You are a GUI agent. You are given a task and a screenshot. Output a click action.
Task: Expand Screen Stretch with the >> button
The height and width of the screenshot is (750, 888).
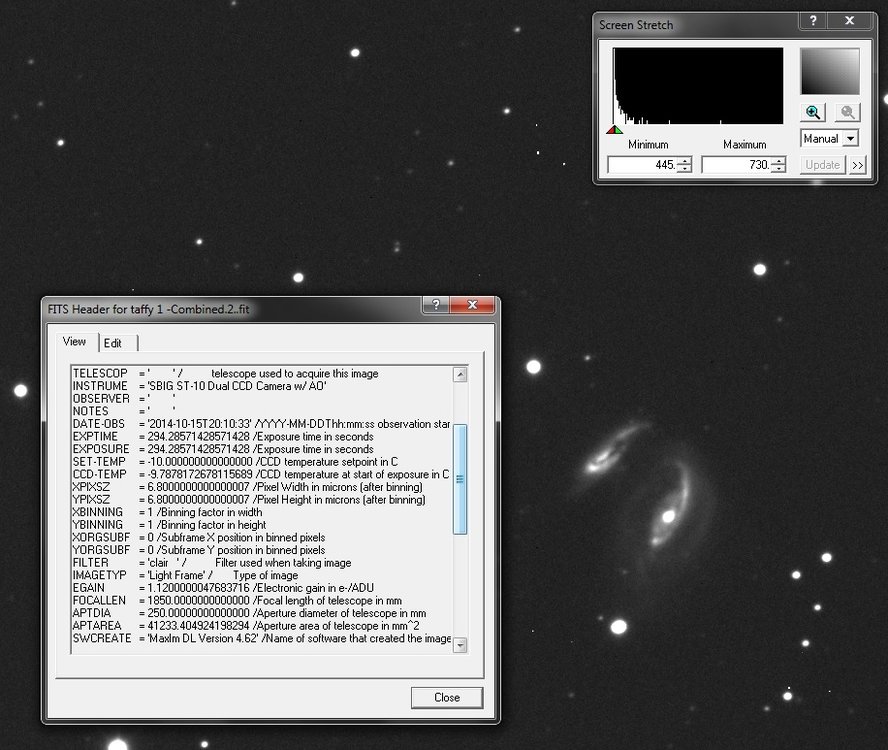pos(857,165)
